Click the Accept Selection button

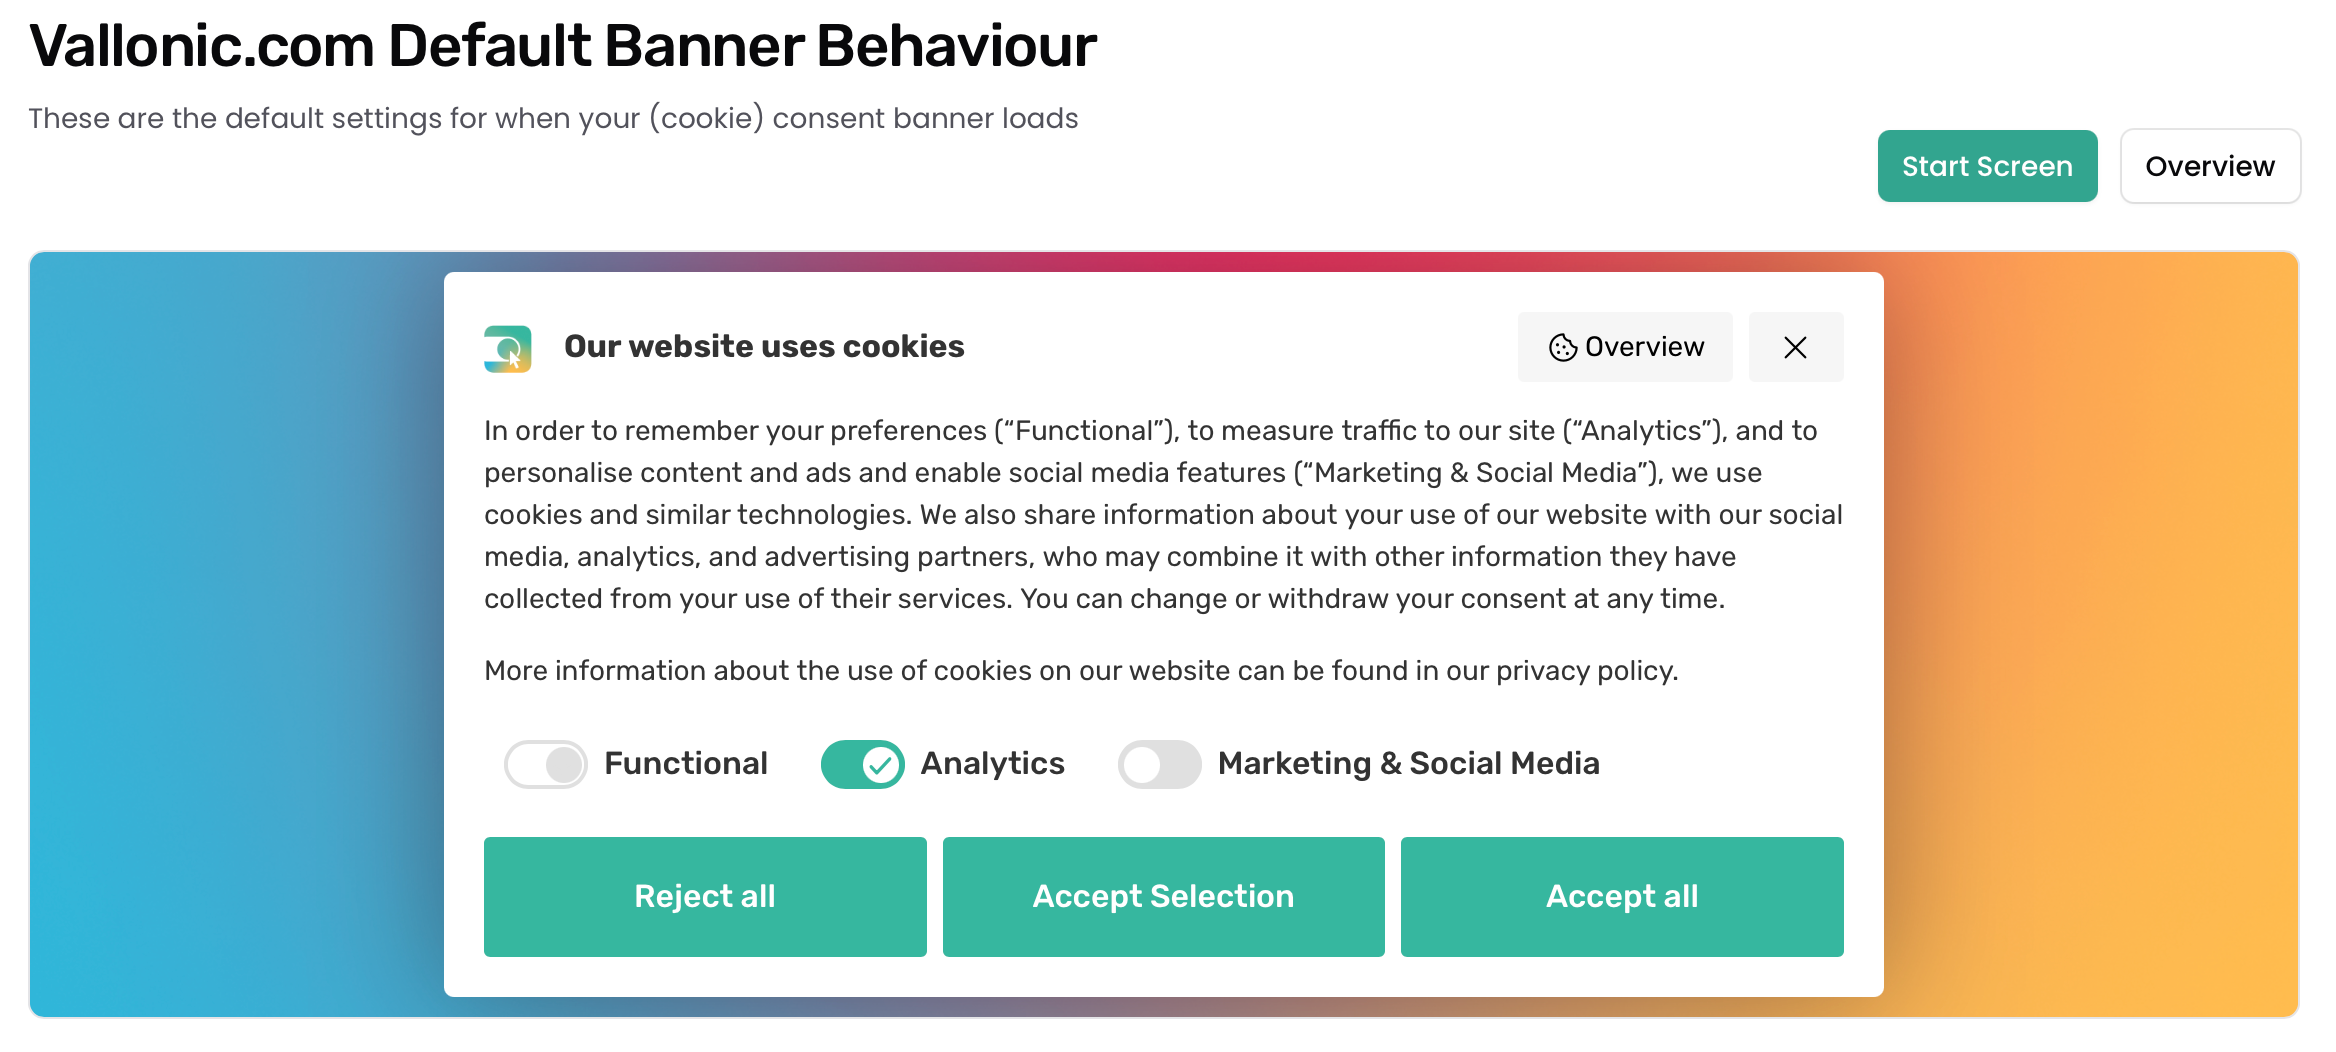tap(1163, 897)
